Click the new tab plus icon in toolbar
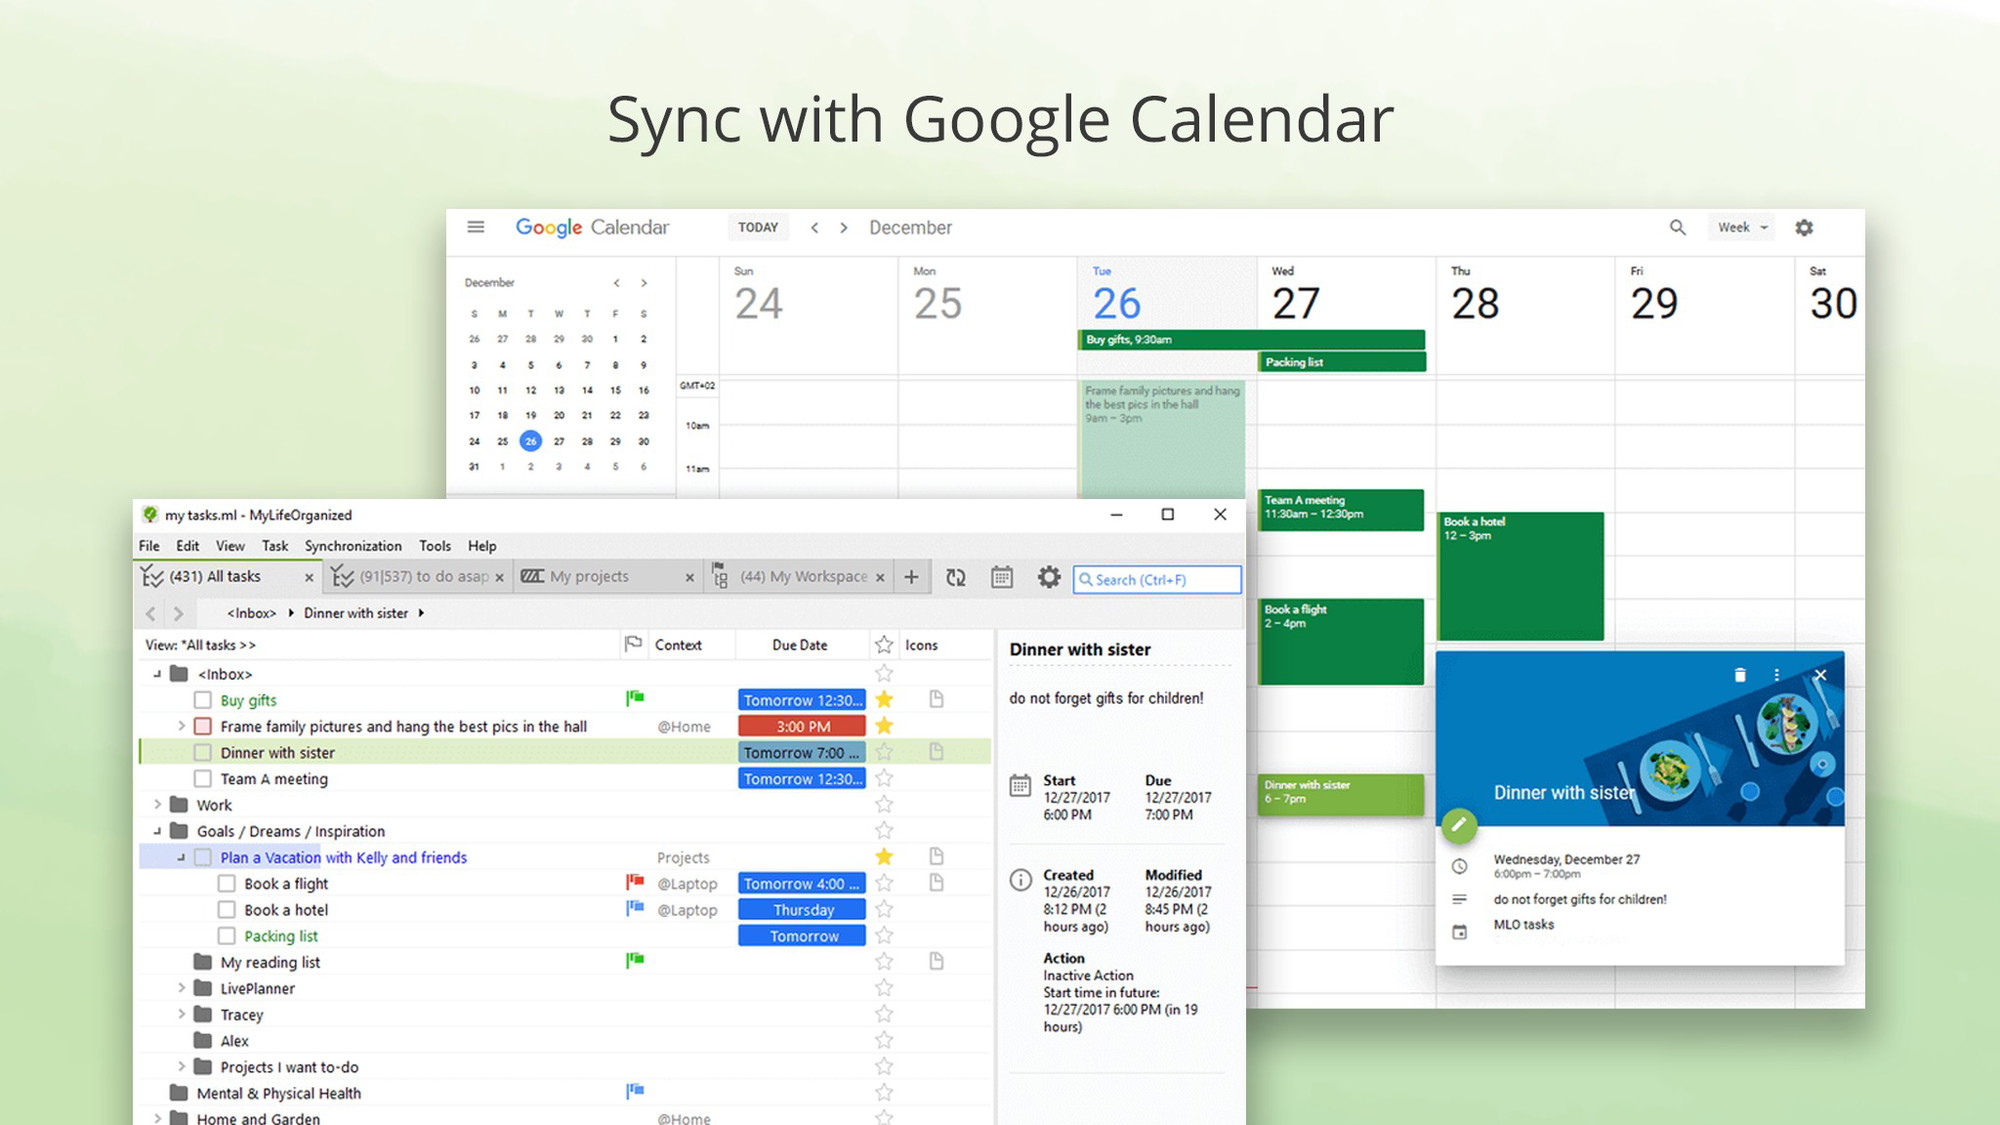The image size is (2000, 1125). coord(911,576)
